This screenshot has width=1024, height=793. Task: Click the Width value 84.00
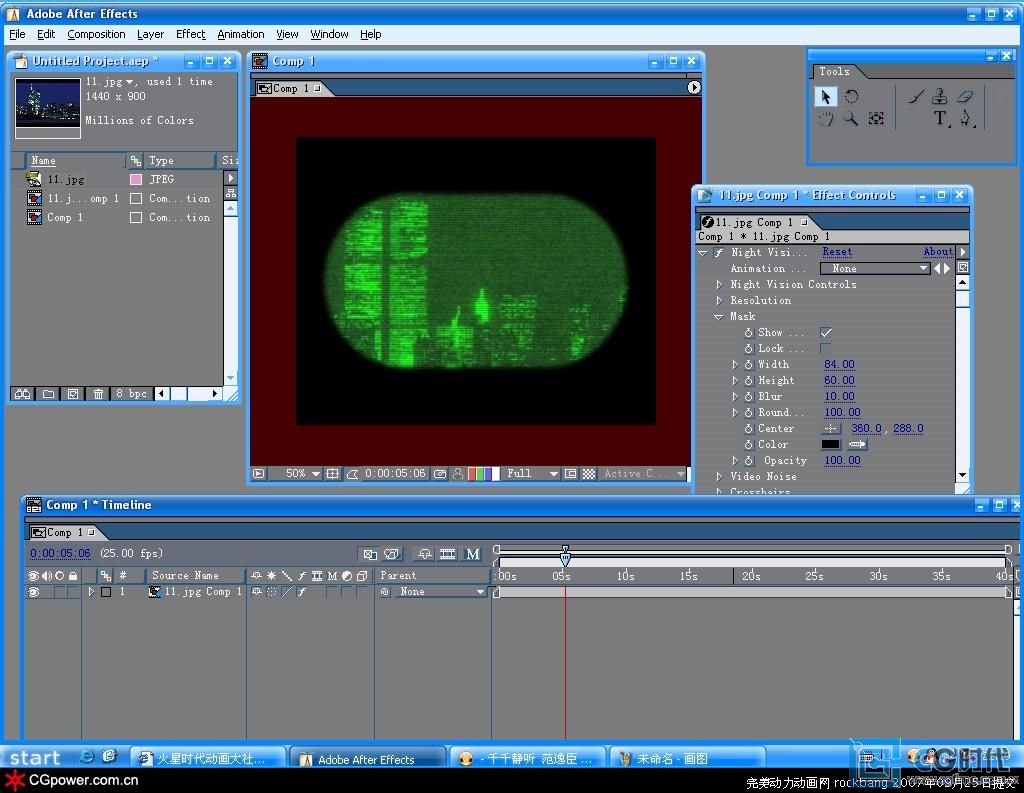[x=839, y=364]
